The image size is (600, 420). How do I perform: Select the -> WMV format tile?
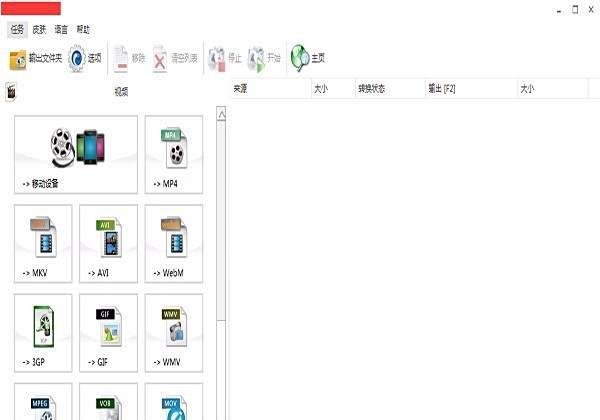click(x=174, y=333)
